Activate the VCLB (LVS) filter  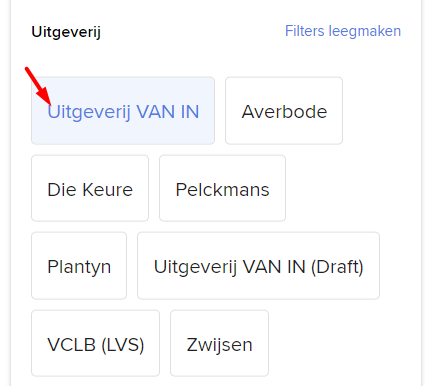click(x=95, y=343)
